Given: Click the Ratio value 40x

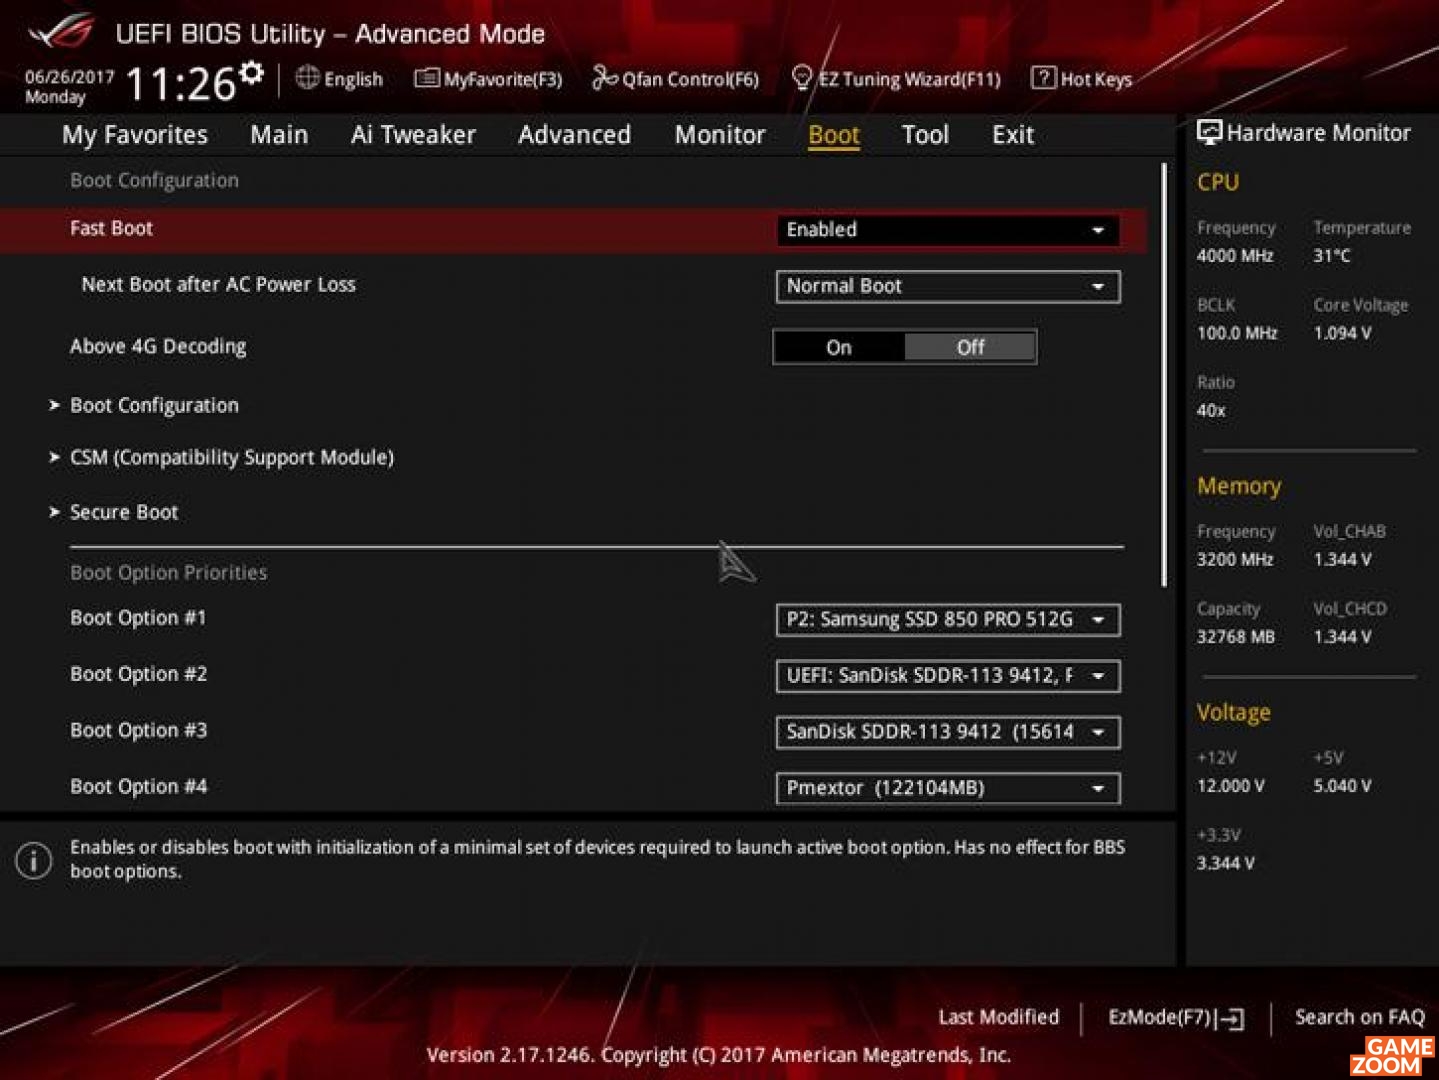Looking at the screenshot, I should [x=1211, y=410].
